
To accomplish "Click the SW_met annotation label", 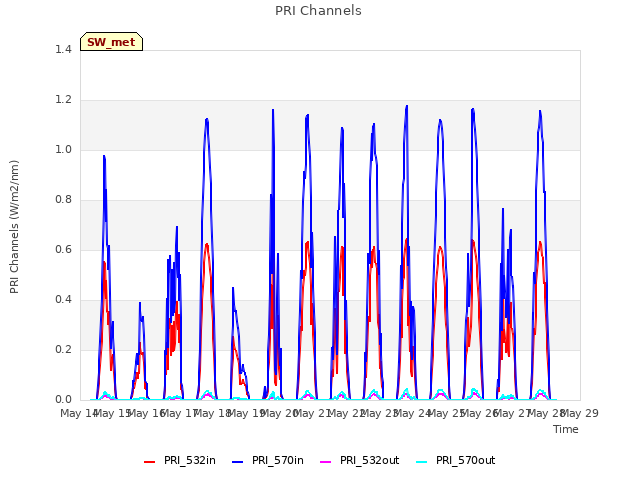I will [111, 42].
